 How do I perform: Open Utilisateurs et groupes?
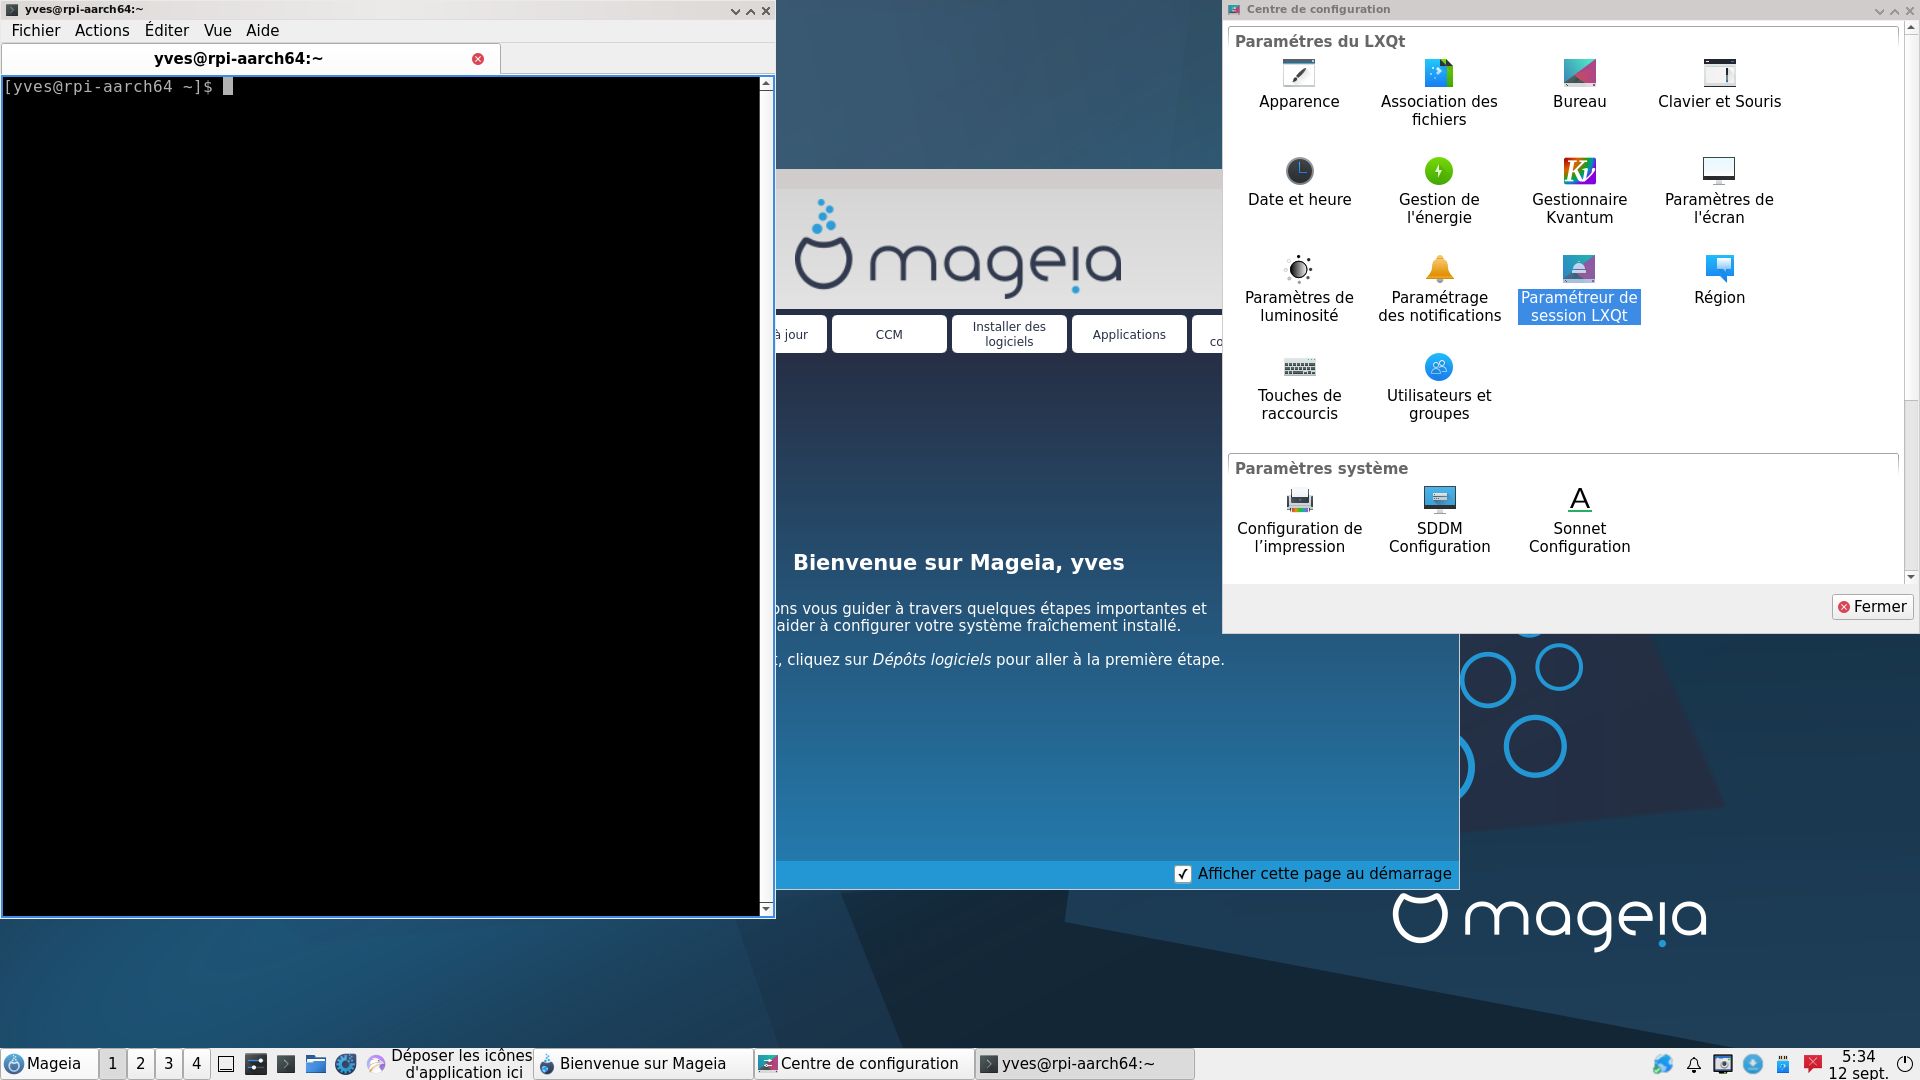pyautogui.click(x=1439, y=387)
